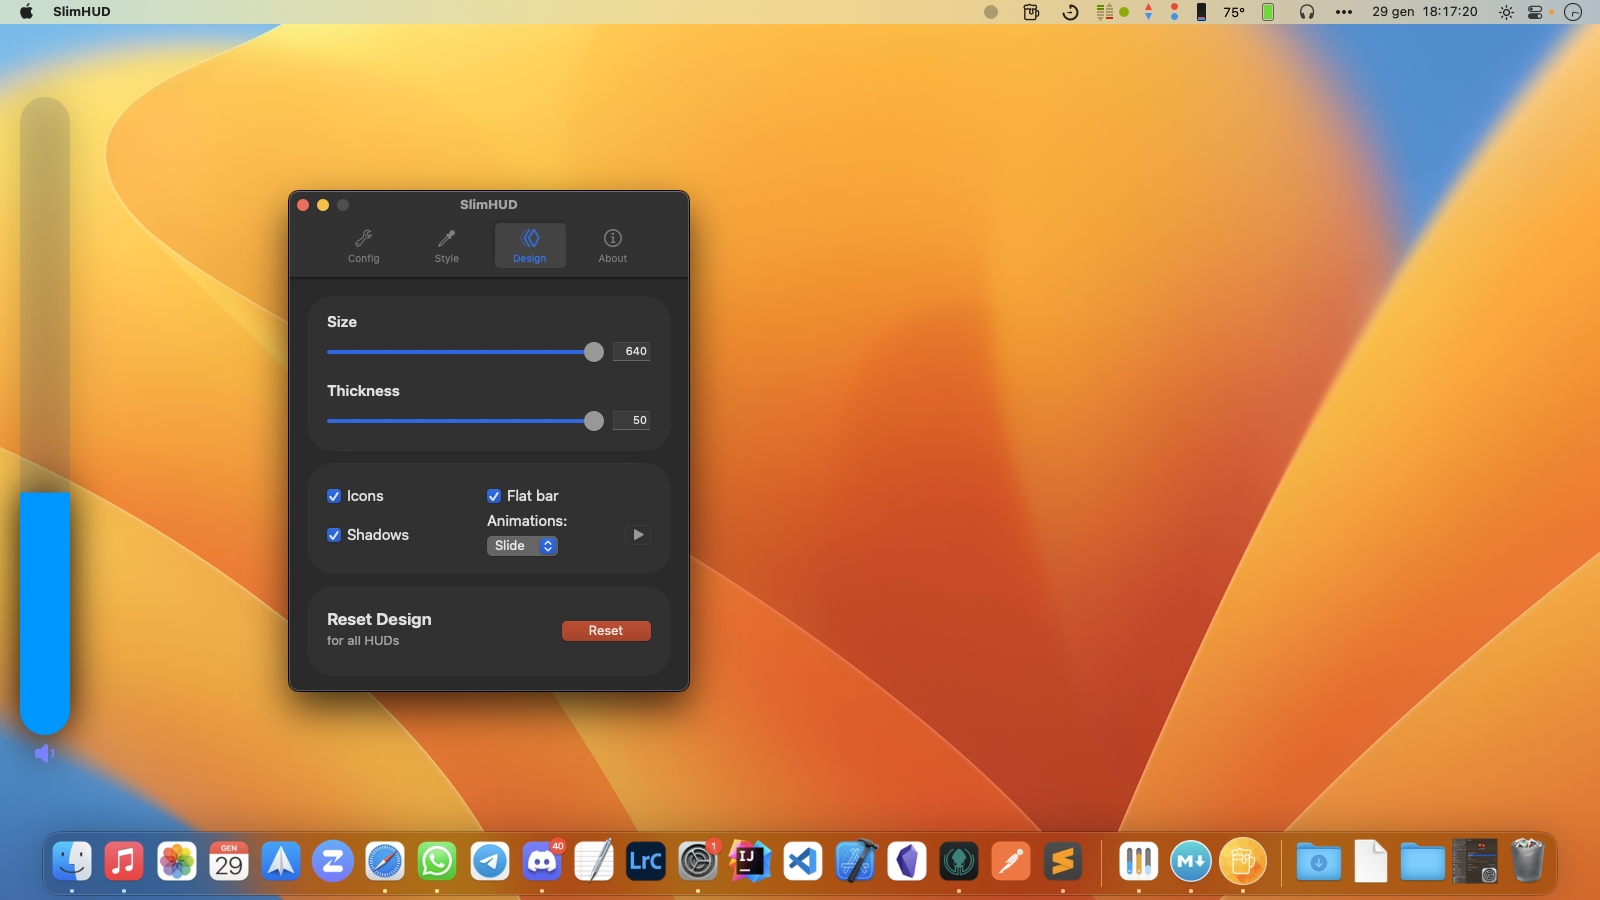Viewport: 1600px width, 900px height.
Task: Open System Settings from the Dock
Action: tap(698, 861)
